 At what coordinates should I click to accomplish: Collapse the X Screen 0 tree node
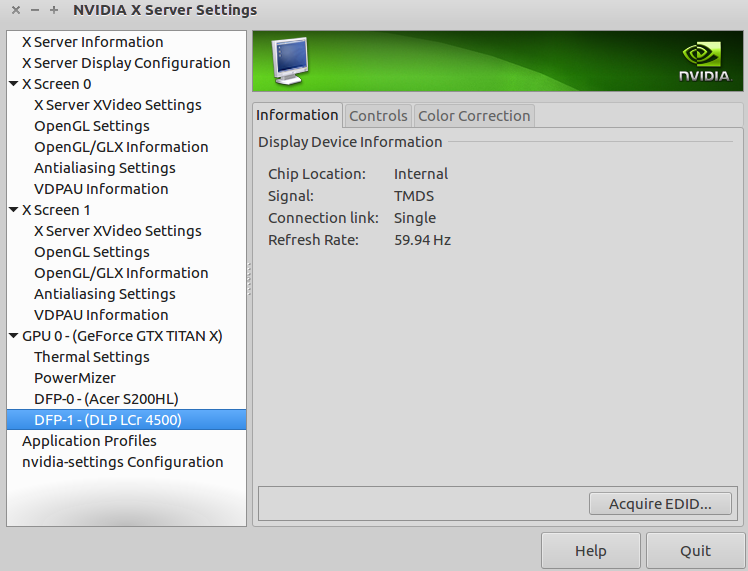(x=13, y=84)
